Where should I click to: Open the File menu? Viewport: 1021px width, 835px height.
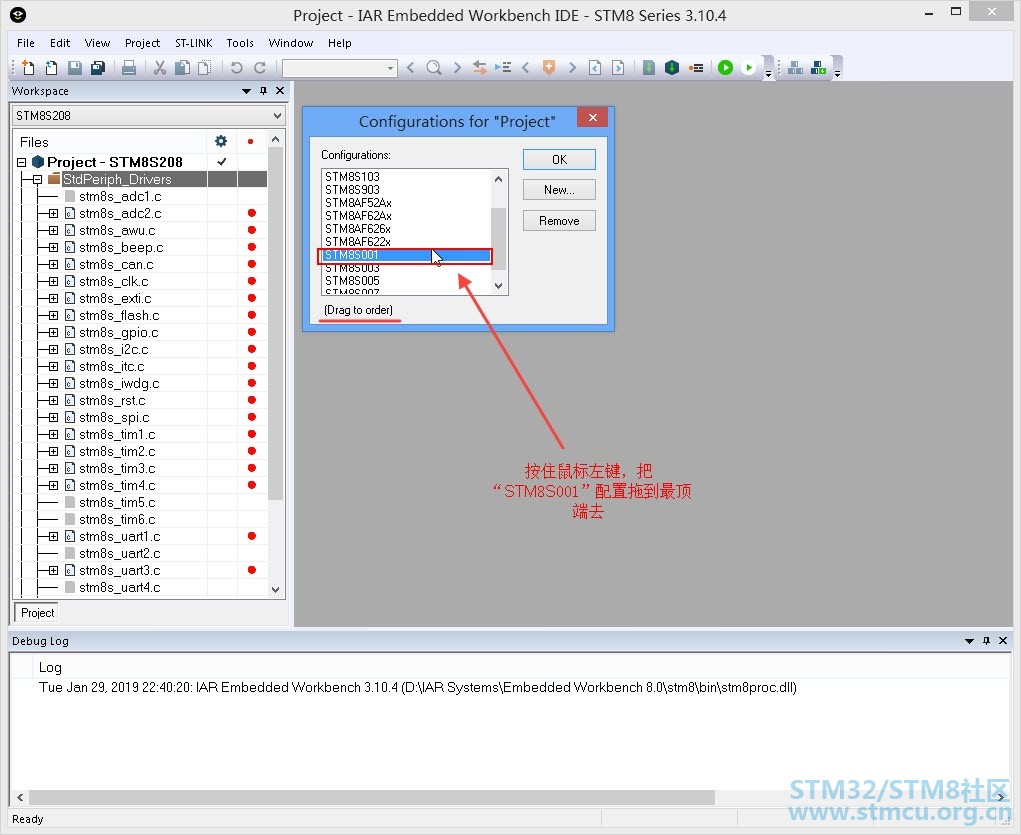pyautogui.click(x=26, y=43)
